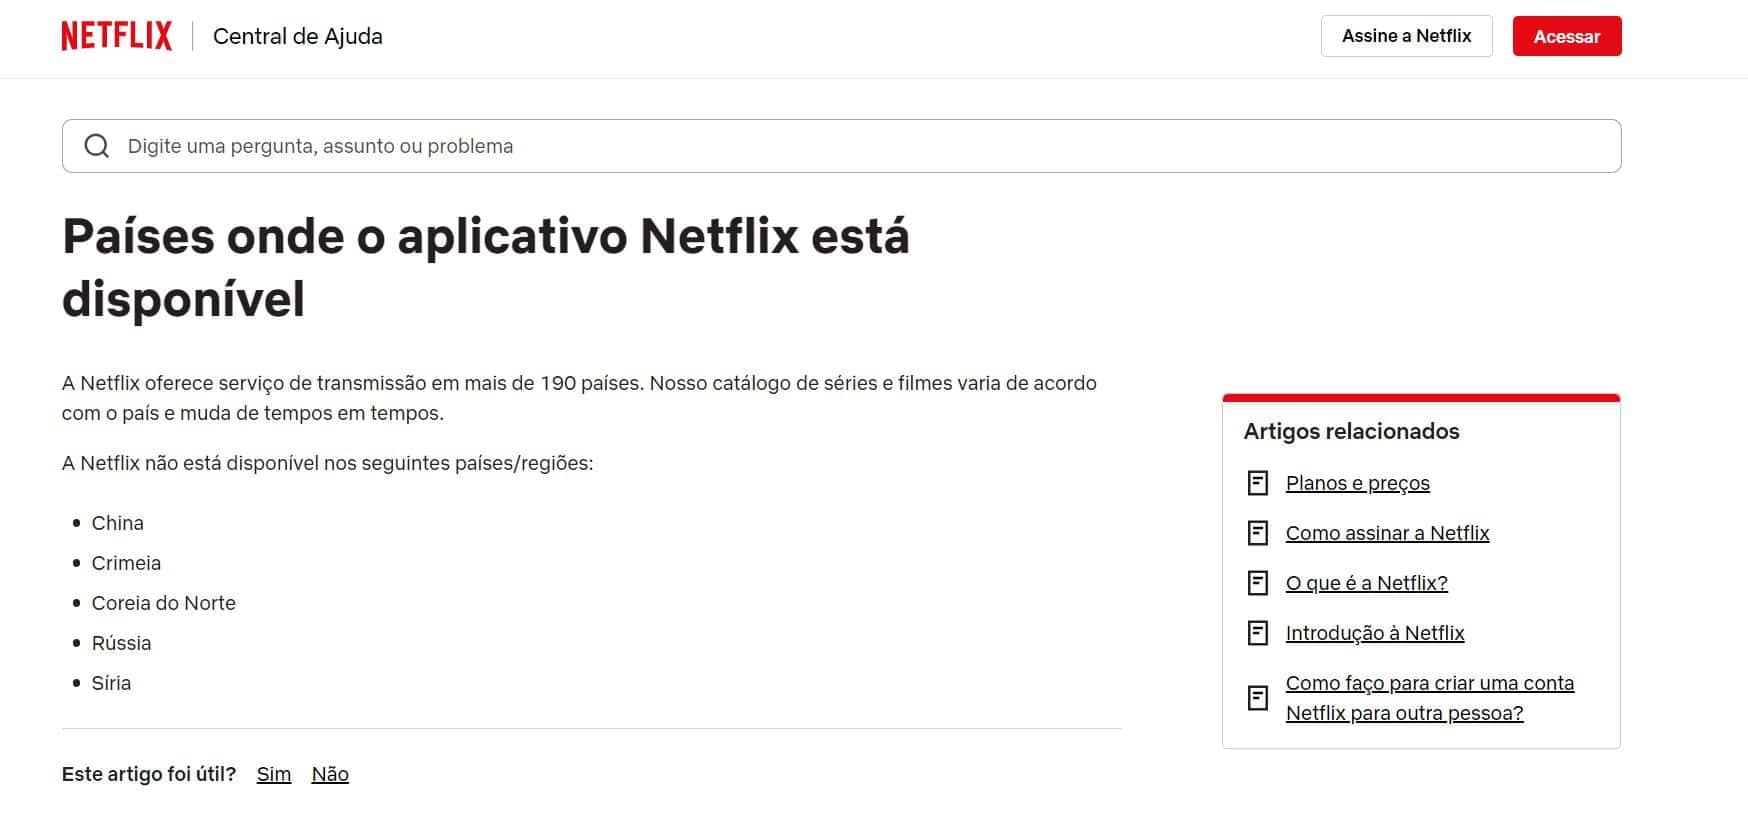The height and width of the screenshot is (816, 1748).
Task: Focus the help search input field
Action: pos(841,146)
